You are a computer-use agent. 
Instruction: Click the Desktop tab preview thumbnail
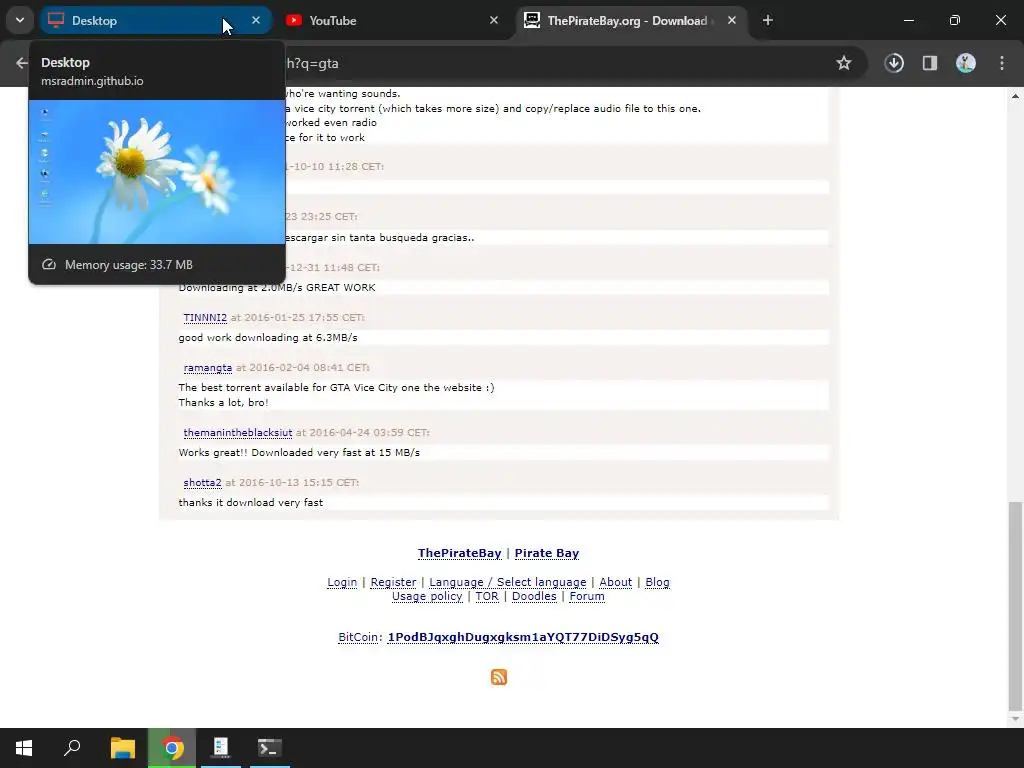(x=157, y=172)
